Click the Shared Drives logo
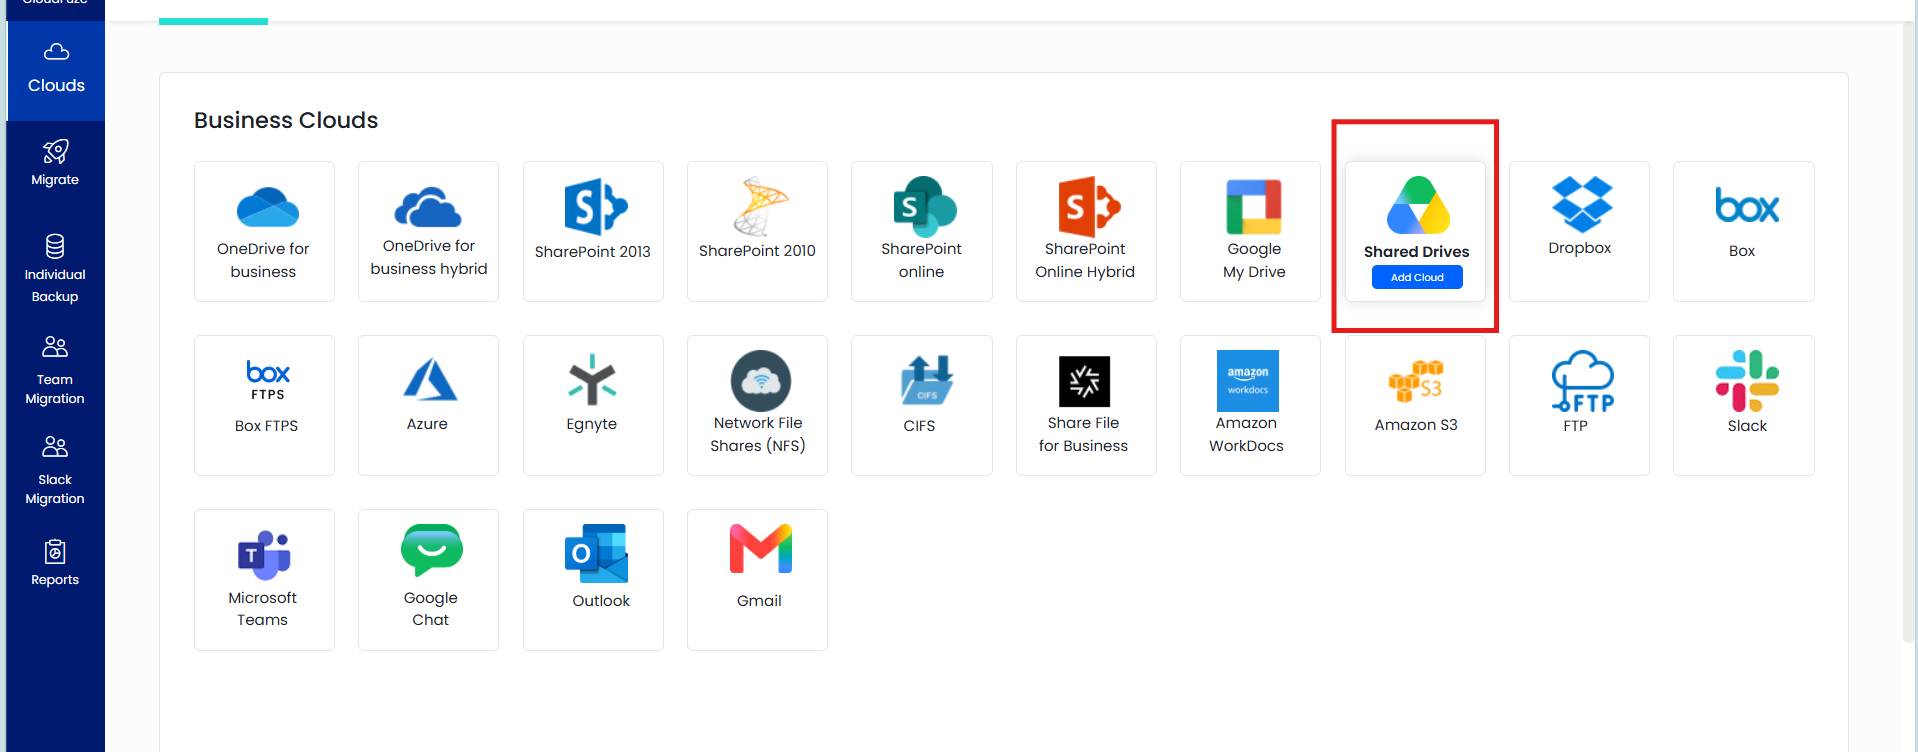This screenshot has height=752, width=1918. (x=1418, y=205)
